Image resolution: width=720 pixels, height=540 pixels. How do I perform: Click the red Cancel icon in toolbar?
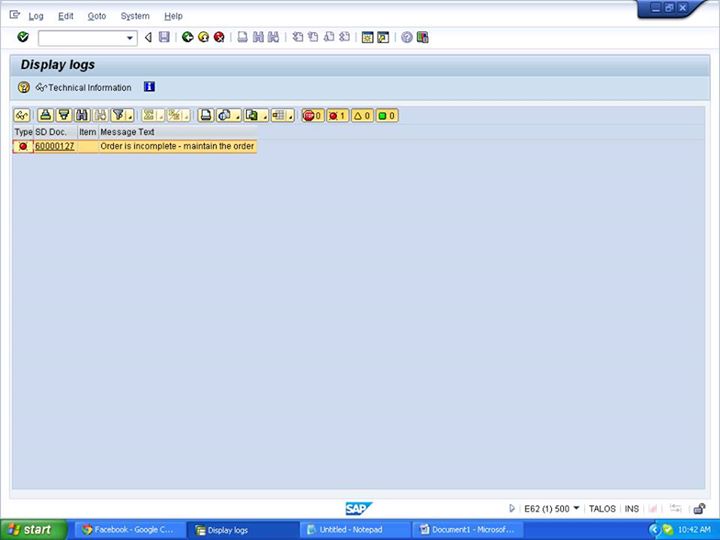[219, 37]
